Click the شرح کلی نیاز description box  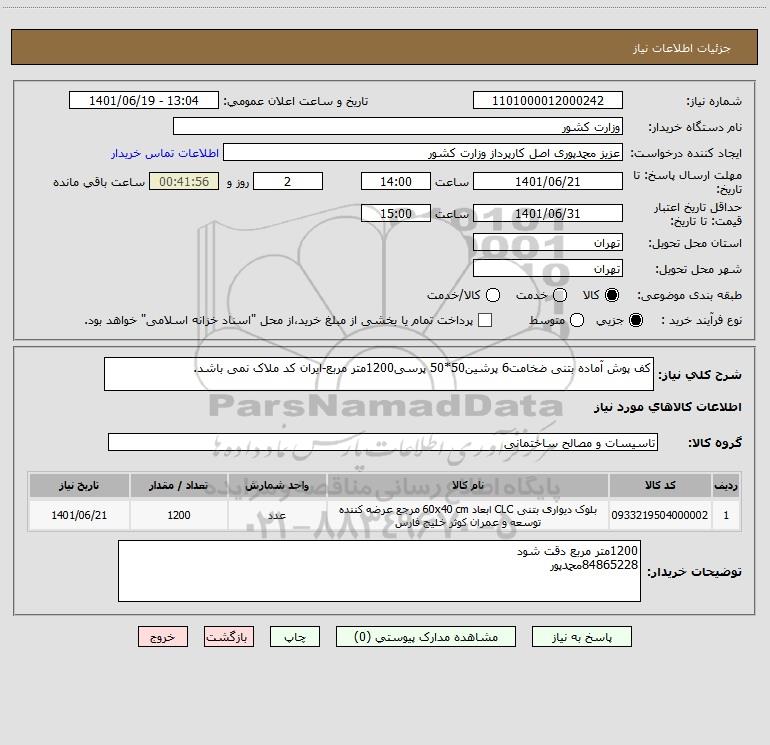(x=379, y=374)
